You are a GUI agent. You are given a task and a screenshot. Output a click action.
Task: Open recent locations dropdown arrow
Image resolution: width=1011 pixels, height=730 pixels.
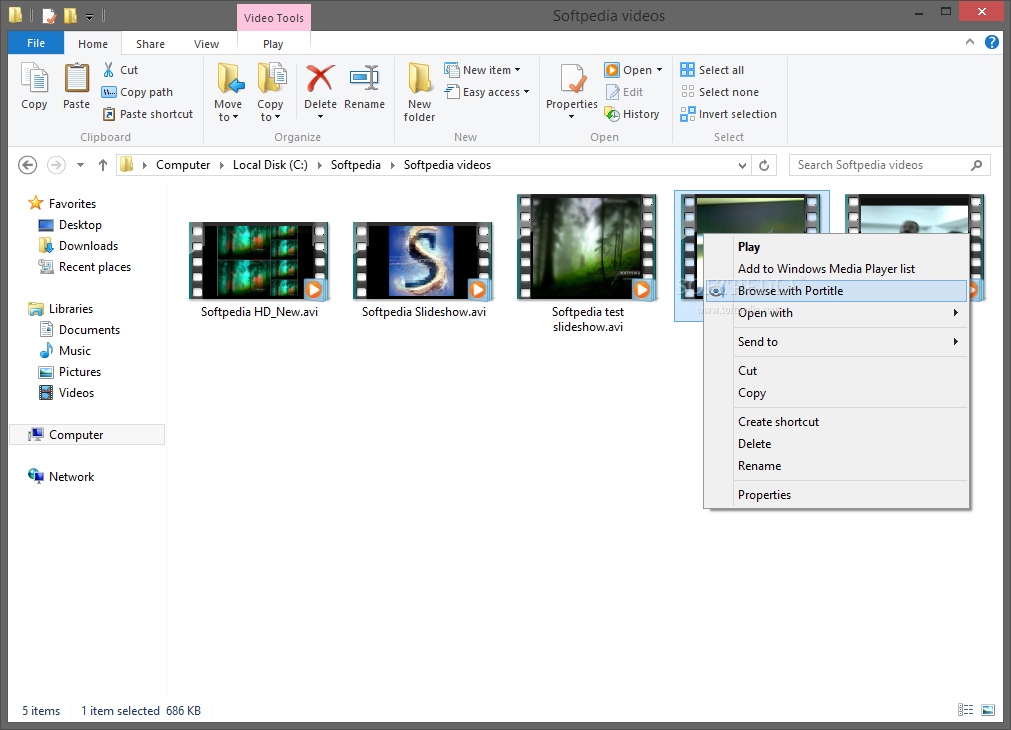[80, 165]
